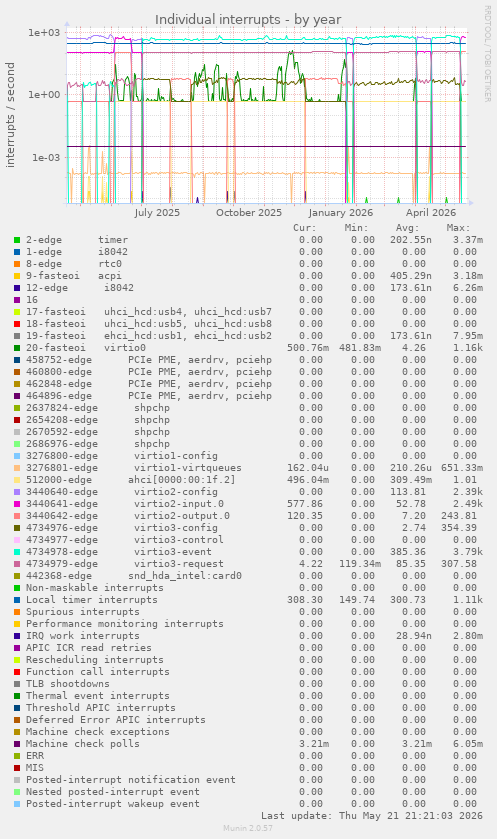The width and height of the screenshot is (497, 839).
Task: Click the swatch beside Local timer interrupts
Action: [17, 600]
